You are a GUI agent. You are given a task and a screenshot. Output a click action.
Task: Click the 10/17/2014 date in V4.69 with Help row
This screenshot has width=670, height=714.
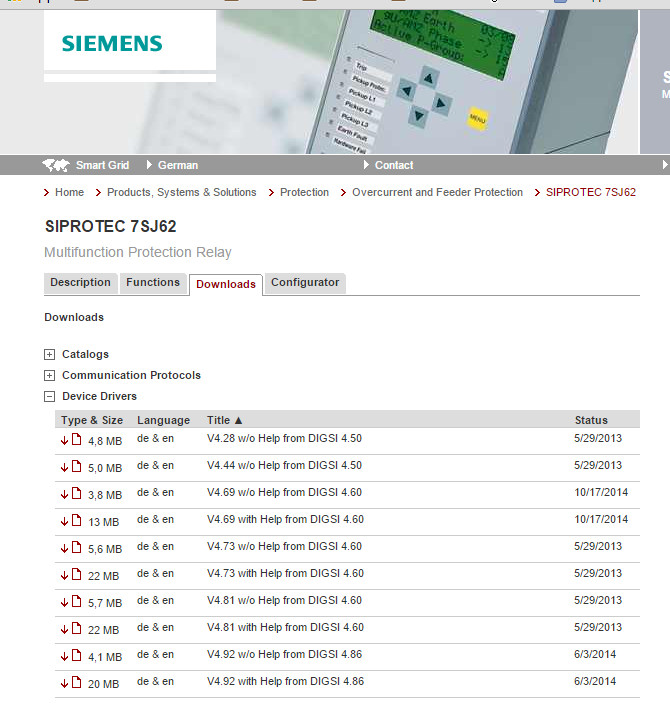pyautogui.click(x=601, y=519)
